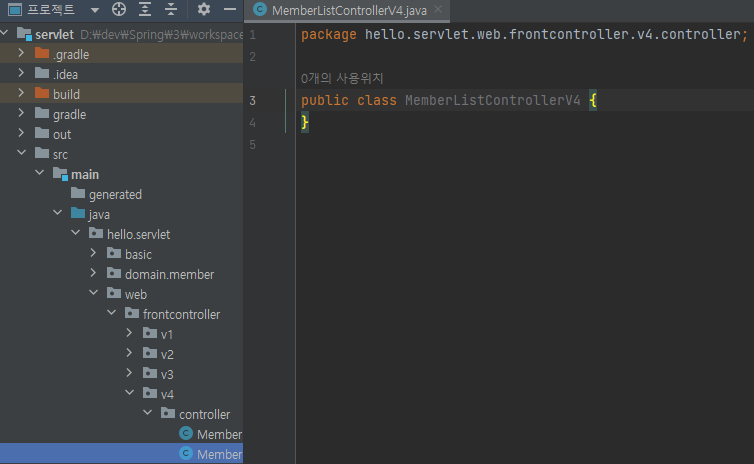Close the MemberListControllerV4.java tab
Screen dimensions: 754x464
click(438, 9)
